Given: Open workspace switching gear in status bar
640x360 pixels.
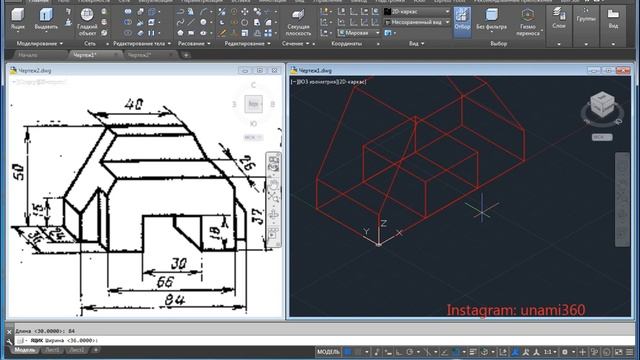Looking at the screenshot, I should [x=565, y=351].
